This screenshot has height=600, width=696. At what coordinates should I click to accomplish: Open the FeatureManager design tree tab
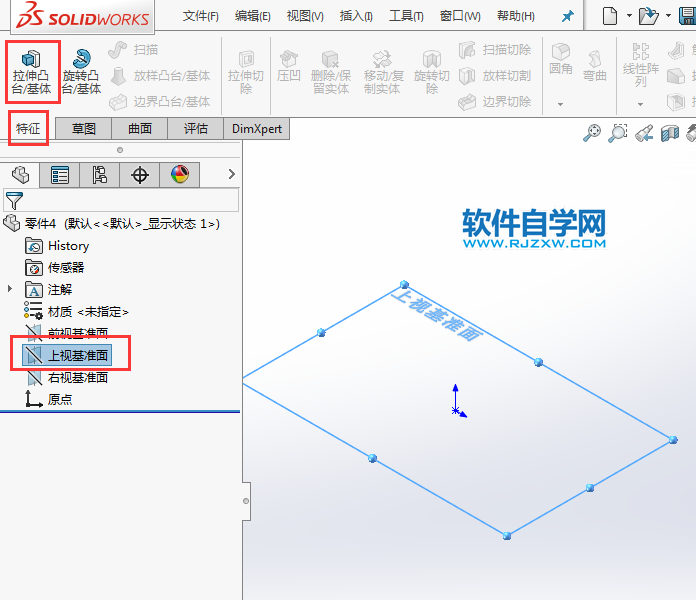(20, 175)
